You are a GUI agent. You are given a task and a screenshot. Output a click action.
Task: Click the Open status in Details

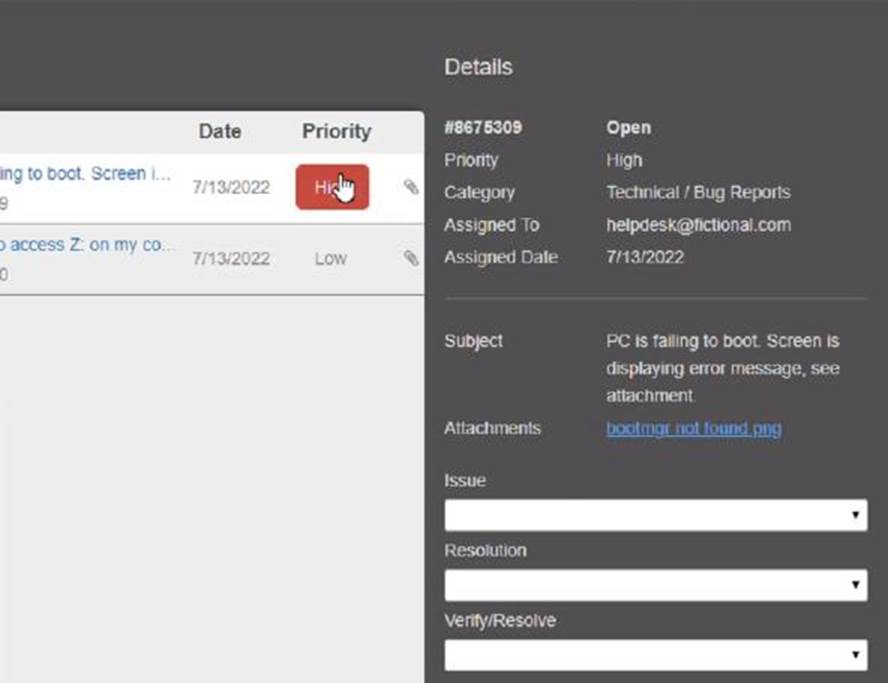pyautogui.click(x=628, y=128)
